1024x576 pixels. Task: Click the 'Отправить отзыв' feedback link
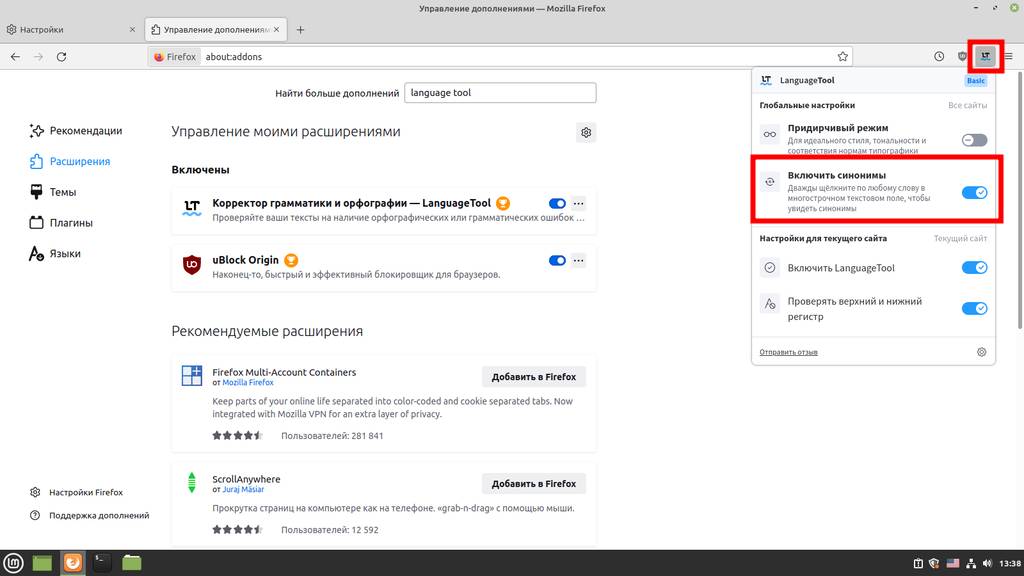click(x=788, y=352)
